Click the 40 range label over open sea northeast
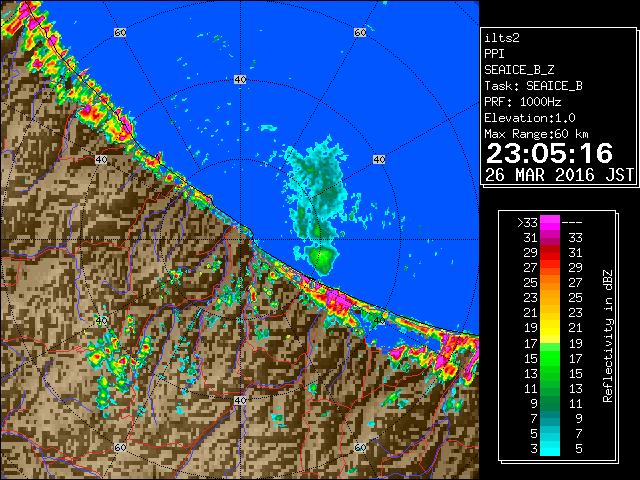 pos(379,160)
